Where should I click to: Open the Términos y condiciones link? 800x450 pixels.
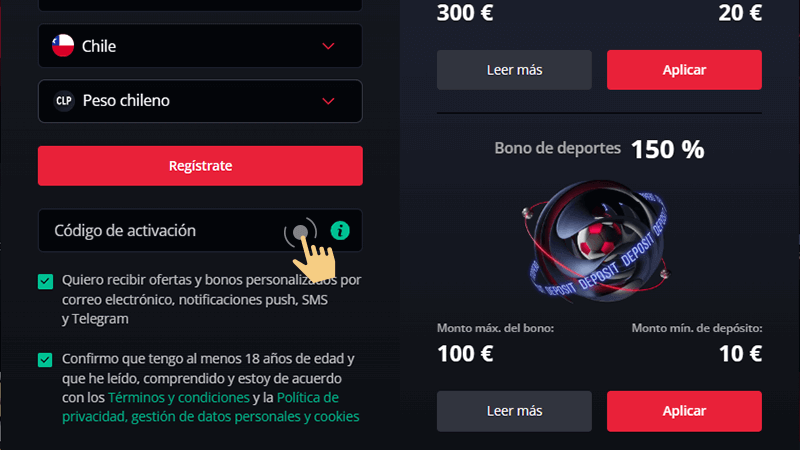(179, 397)
